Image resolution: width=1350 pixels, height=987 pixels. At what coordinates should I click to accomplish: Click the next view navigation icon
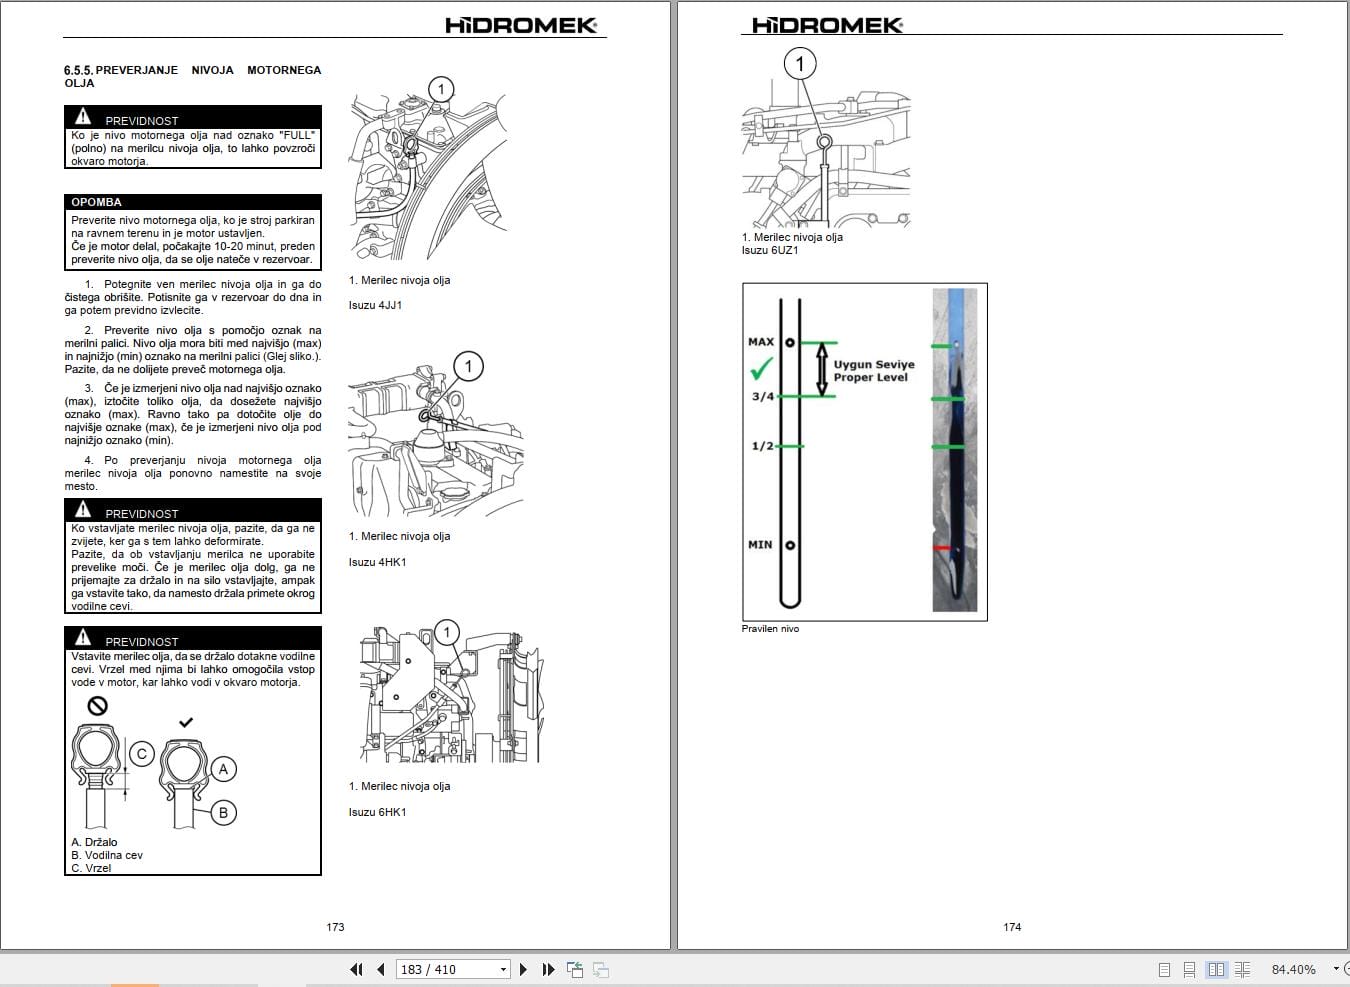(601, 969)
